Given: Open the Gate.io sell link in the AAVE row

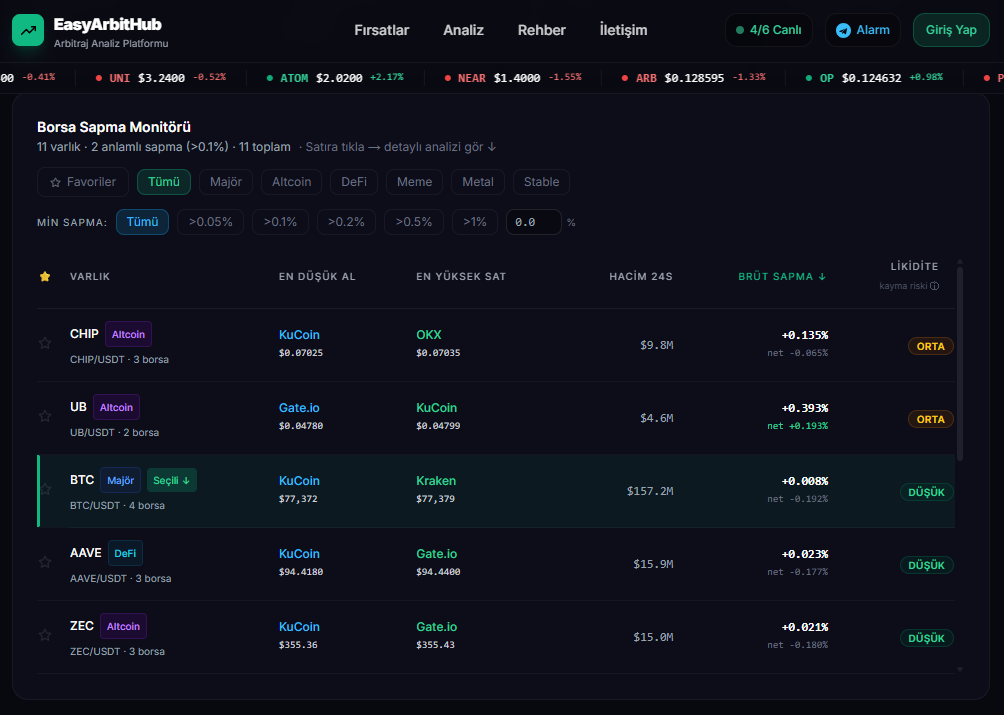Looking at the screenshot, I should [x=437, y=554].
